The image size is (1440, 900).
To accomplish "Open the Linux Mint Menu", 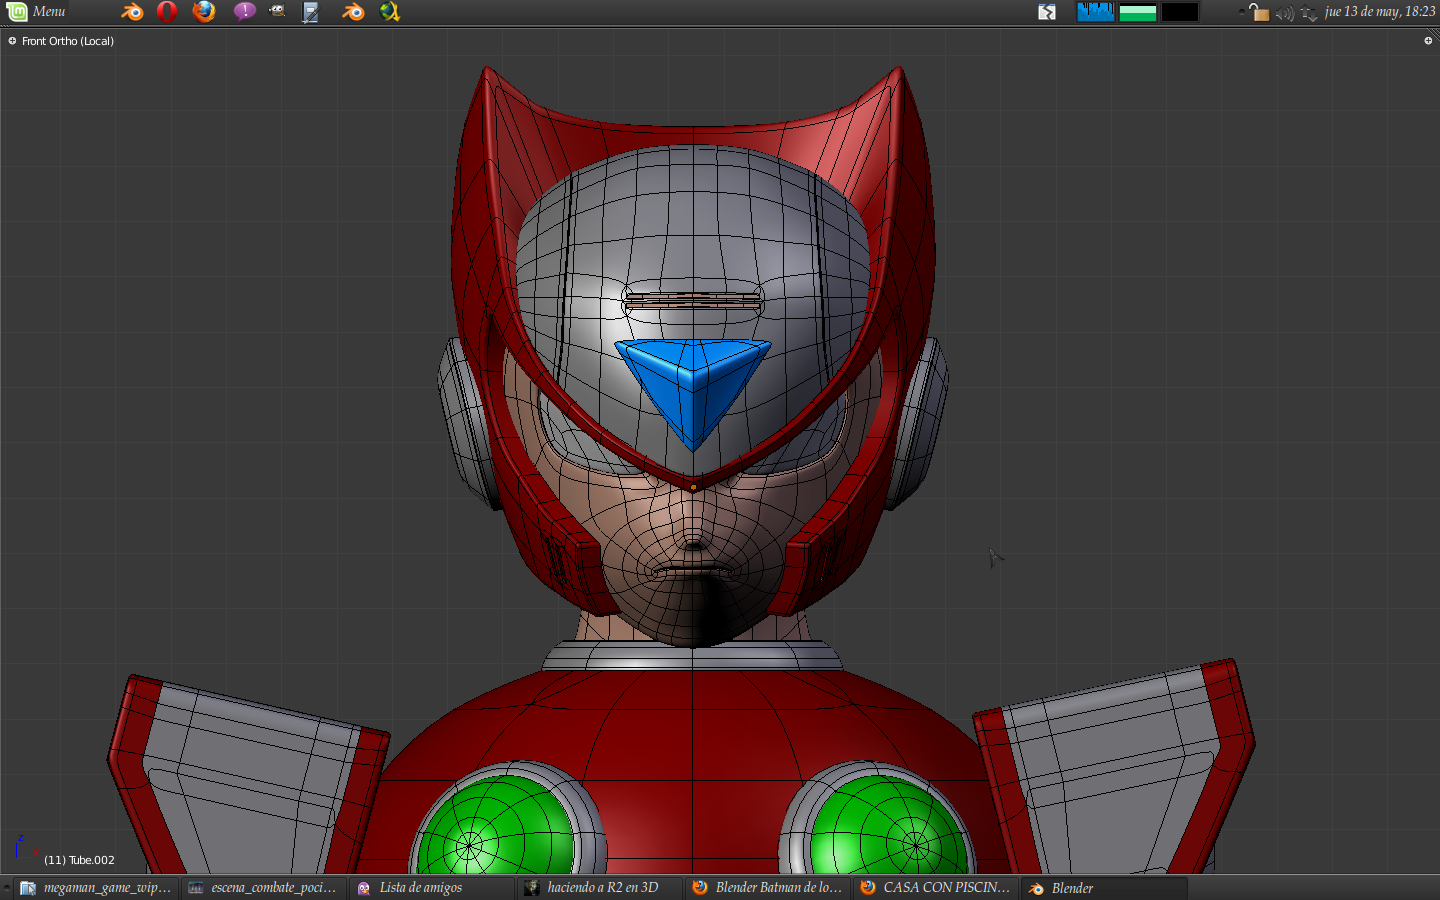I will [x=36, y=12].
